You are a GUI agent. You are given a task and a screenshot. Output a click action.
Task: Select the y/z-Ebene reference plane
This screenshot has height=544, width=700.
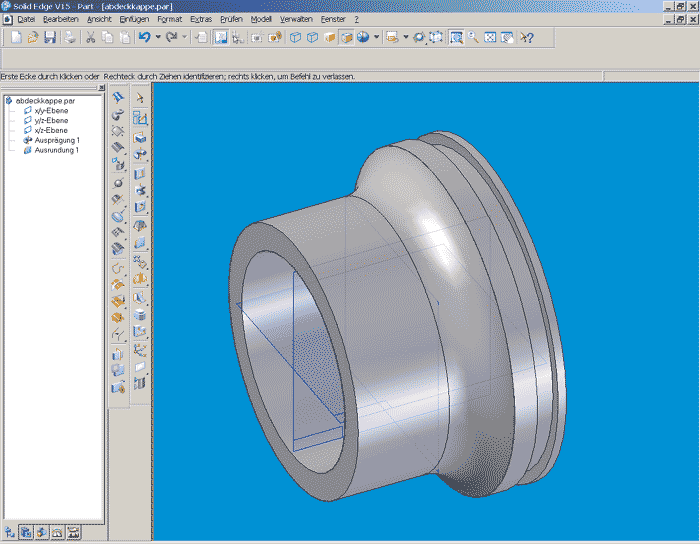[51, 120]
